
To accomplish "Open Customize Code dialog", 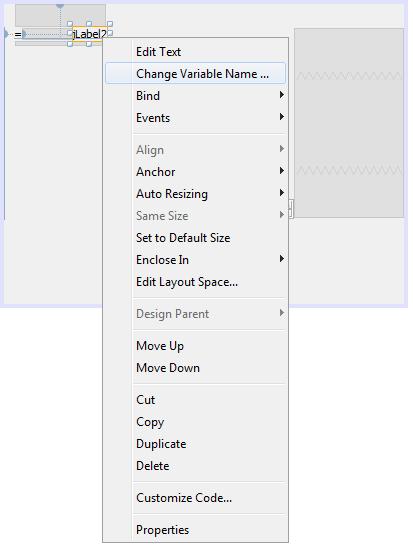I will tap(195, 498).
